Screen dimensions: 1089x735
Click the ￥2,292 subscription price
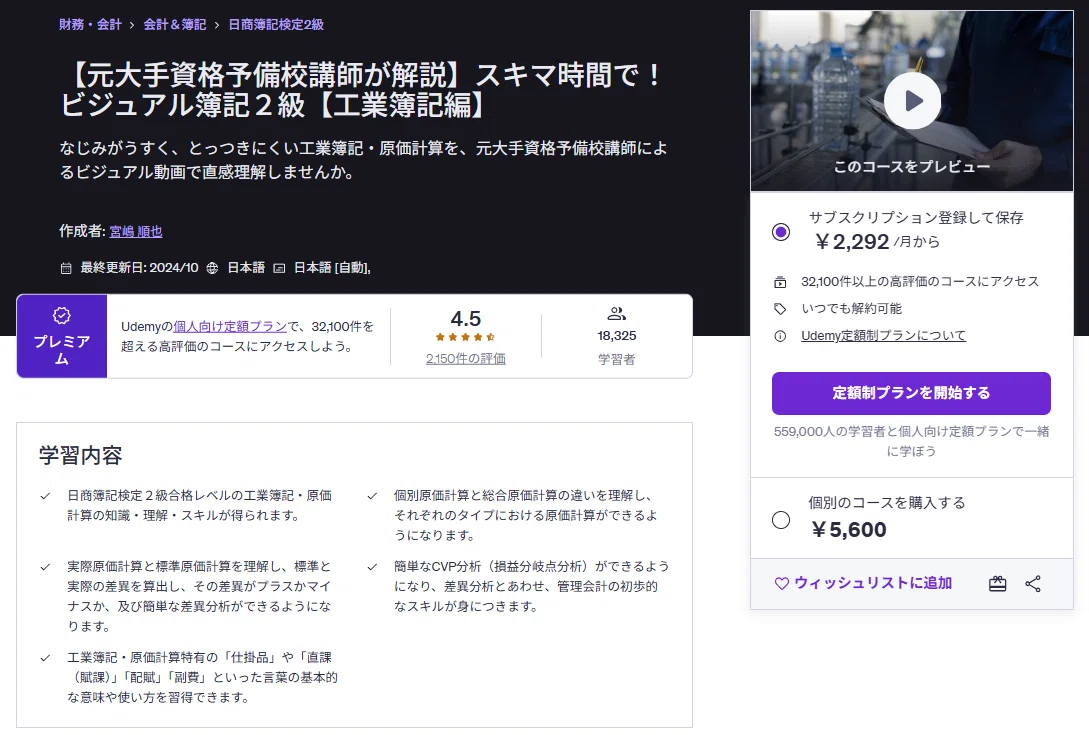[x=852, y=242]
